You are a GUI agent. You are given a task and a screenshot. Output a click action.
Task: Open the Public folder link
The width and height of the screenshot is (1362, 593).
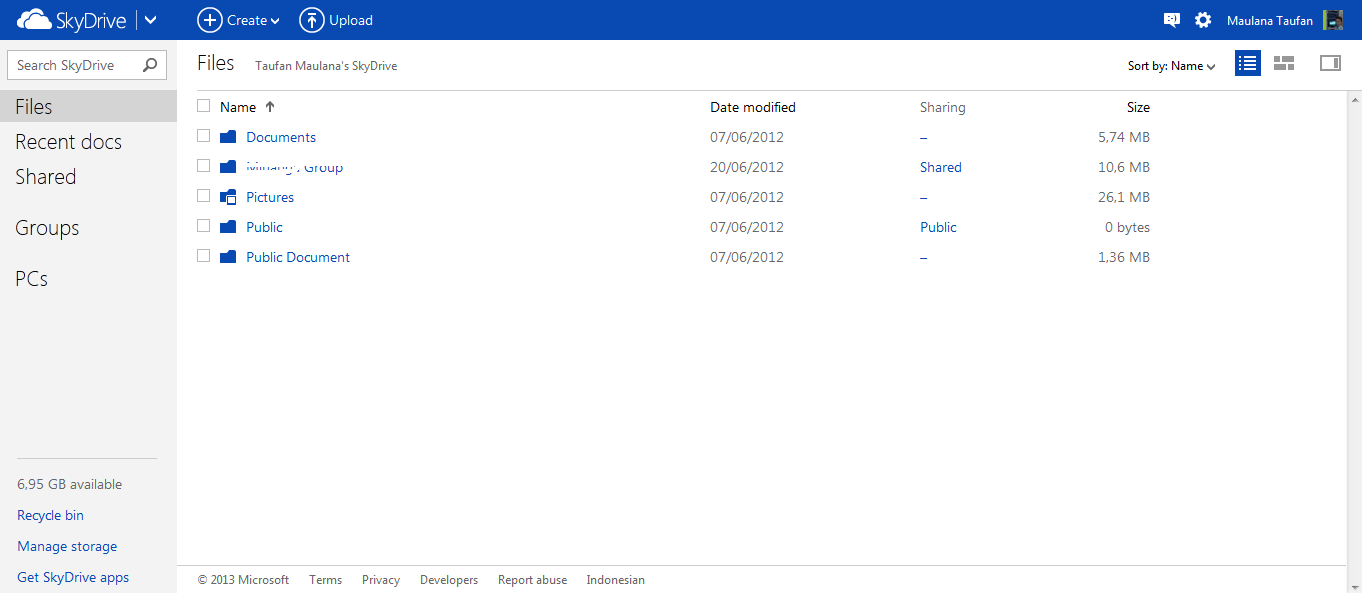pos(265,227)
